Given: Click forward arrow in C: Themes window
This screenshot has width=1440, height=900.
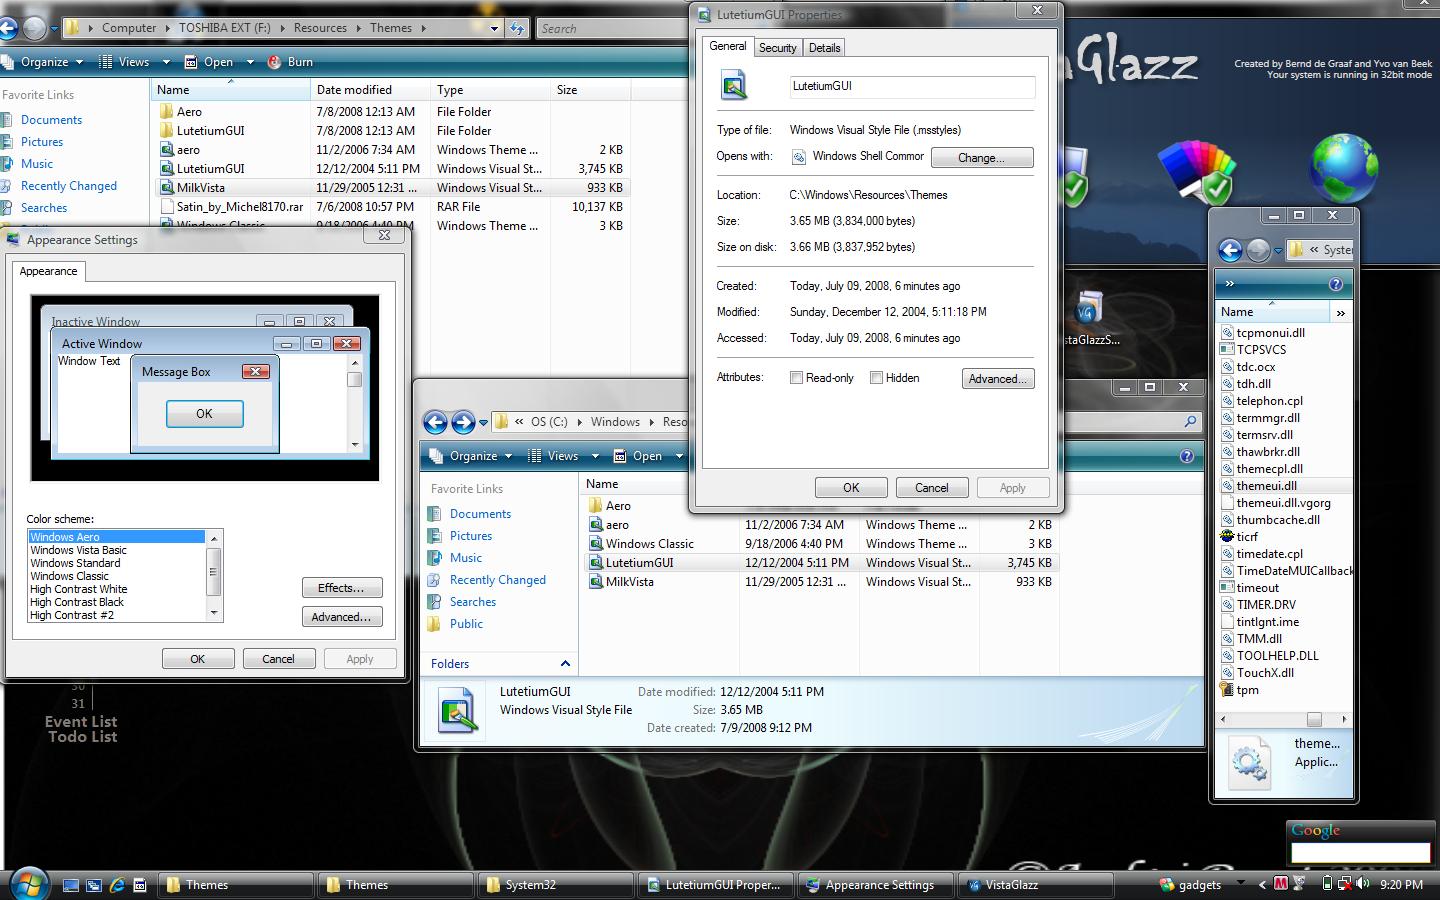Looking at the screenshot, I should [x=462, y=422].
